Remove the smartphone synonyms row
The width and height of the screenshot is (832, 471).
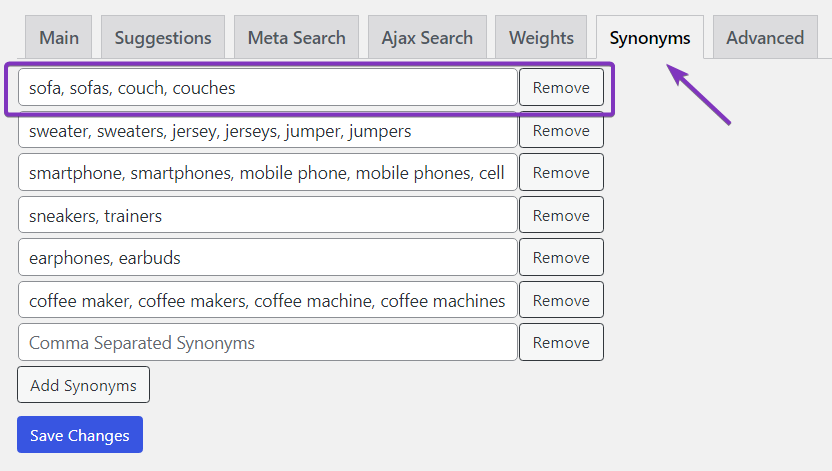[x=561, y=172]
